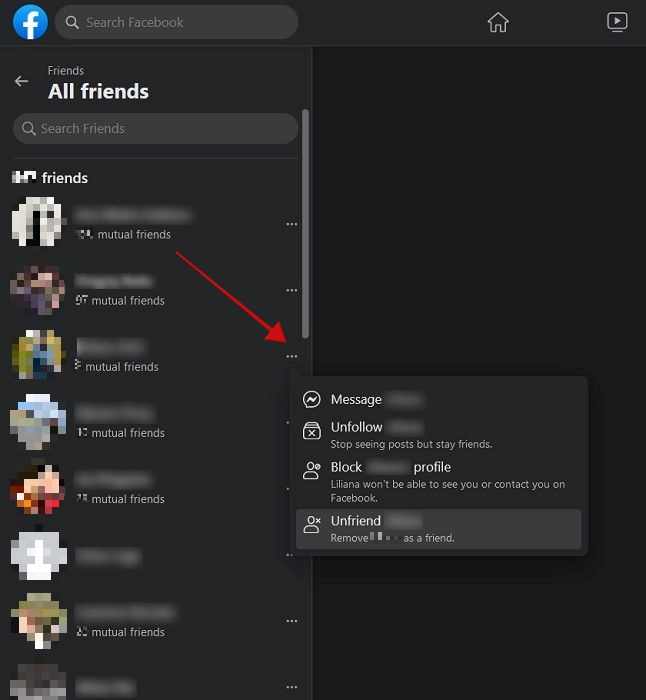This screenshot has width=646, height=700.
Task: Open the seventh friend's profile picture
Action: tap(38, 621)
